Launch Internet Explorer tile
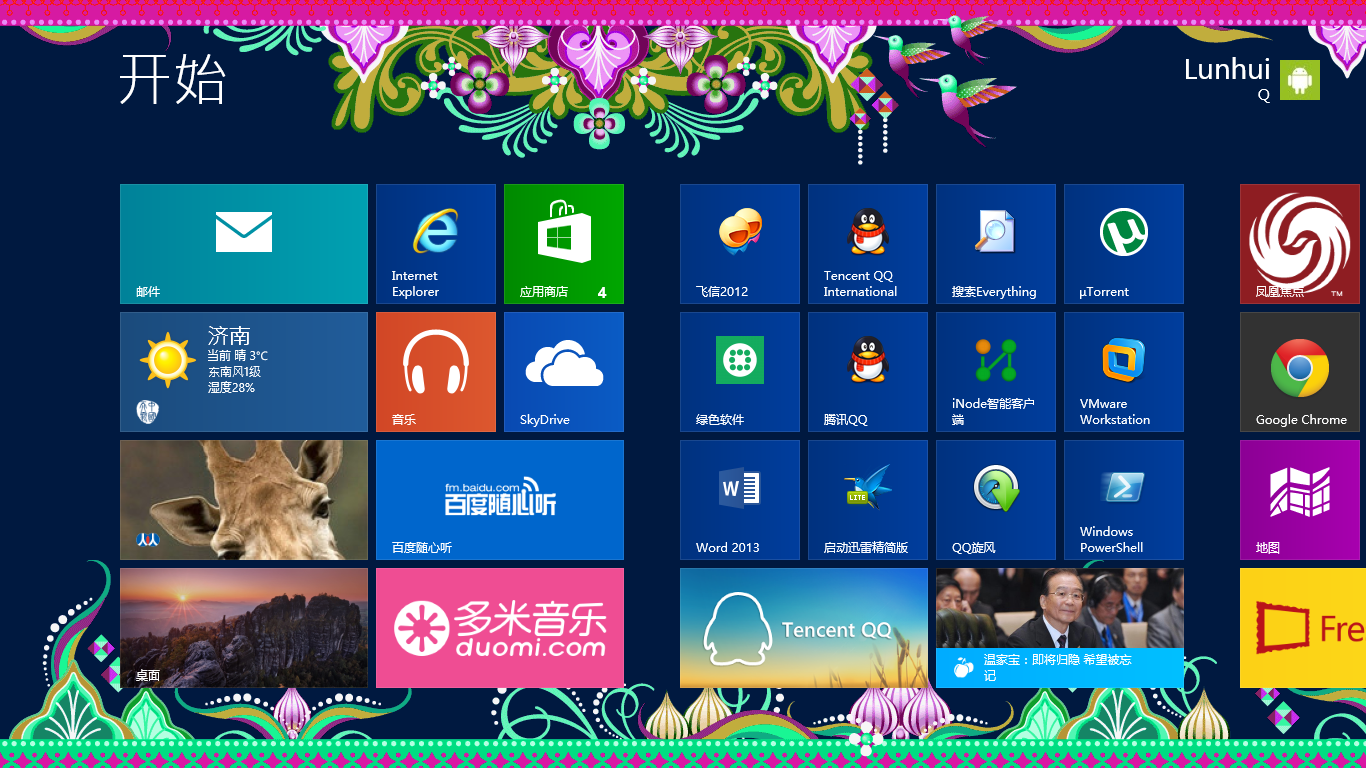 click(435, 243)
